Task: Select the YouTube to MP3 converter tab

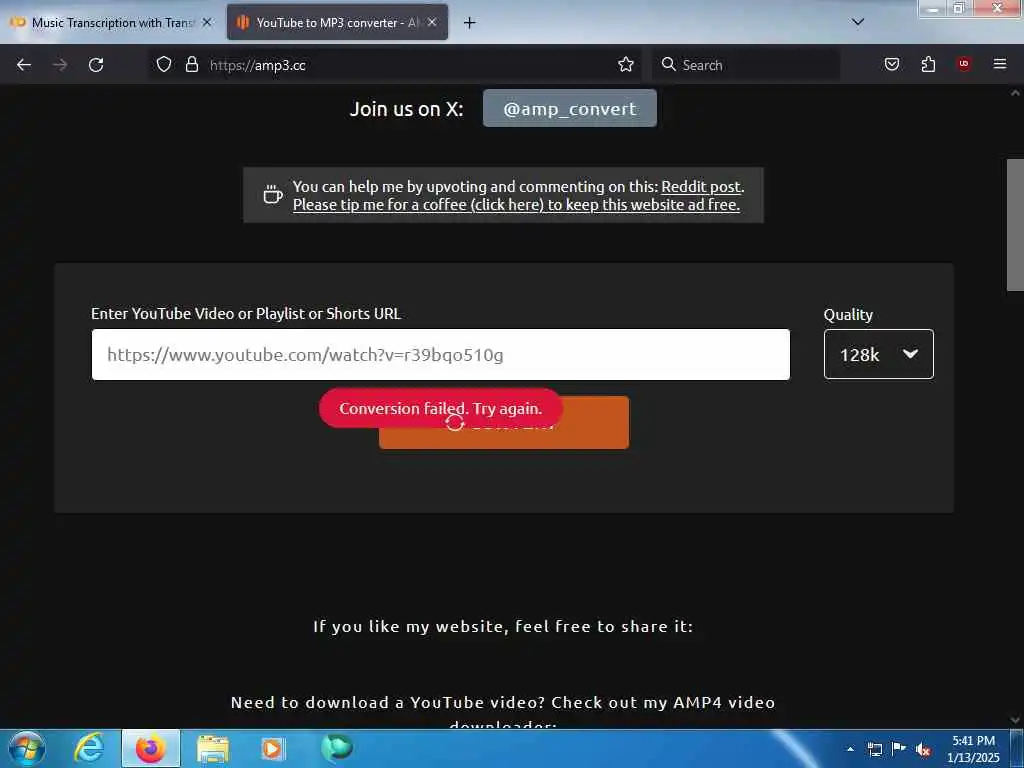Action: click(x=337, y=22)
